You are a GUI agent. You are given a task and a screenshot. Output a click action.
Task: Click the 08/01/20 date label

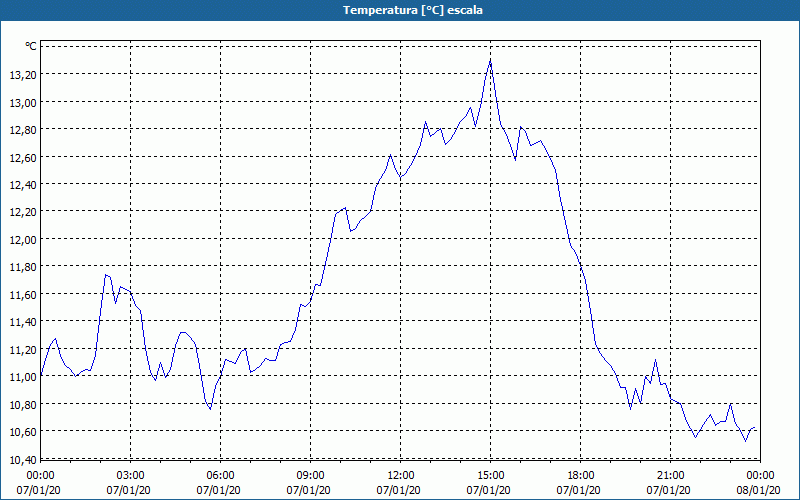point(758,490)
